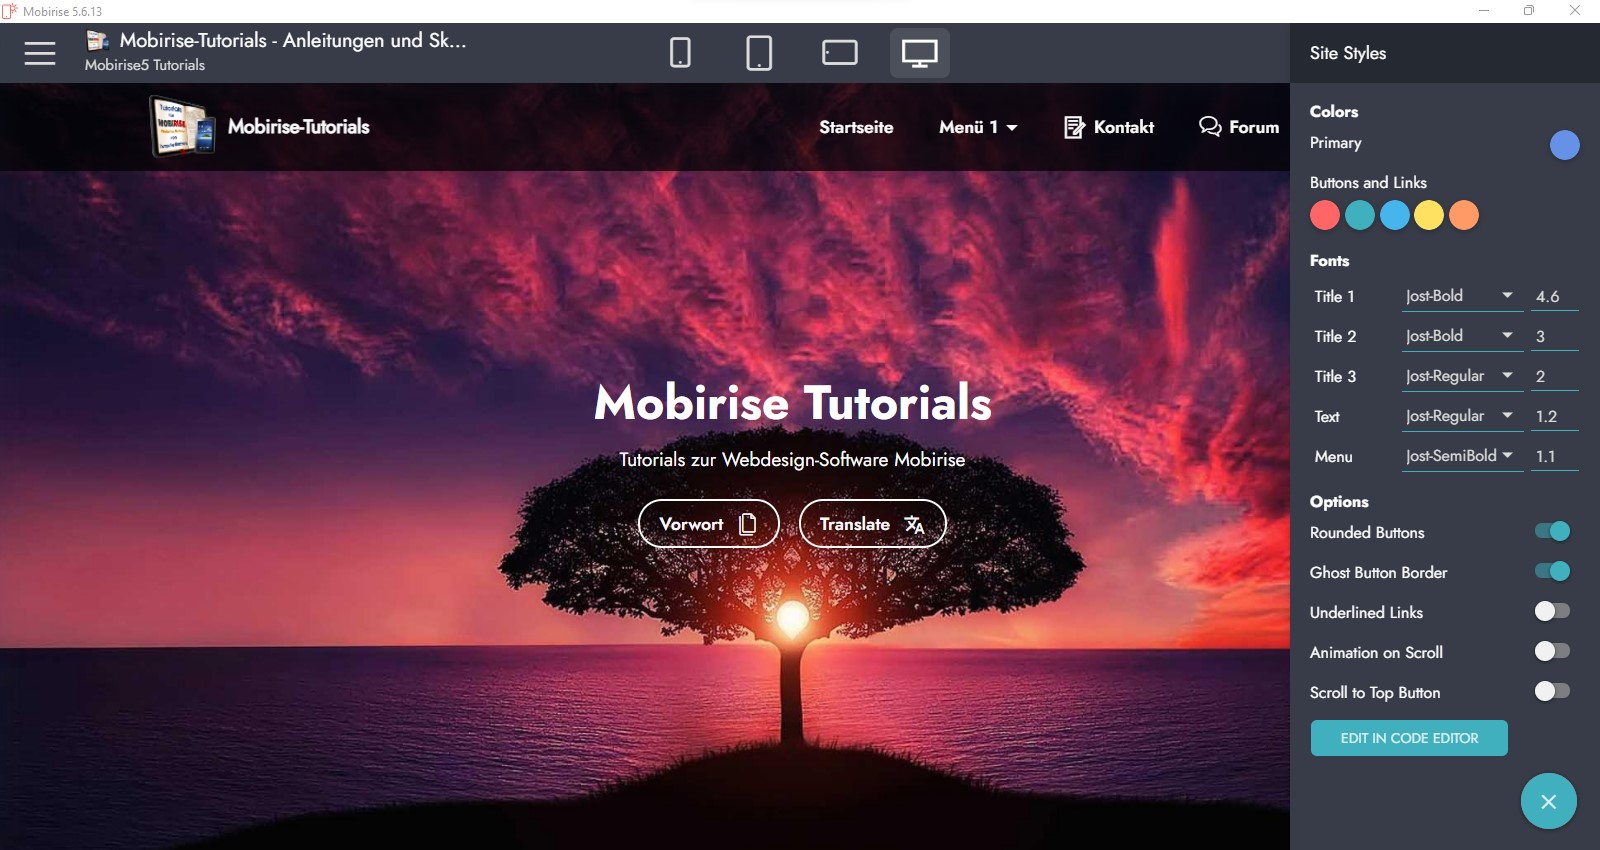Close the Site Styles panel
The width and height of the screenshot is (1600, 850).
coord(1548,801)
